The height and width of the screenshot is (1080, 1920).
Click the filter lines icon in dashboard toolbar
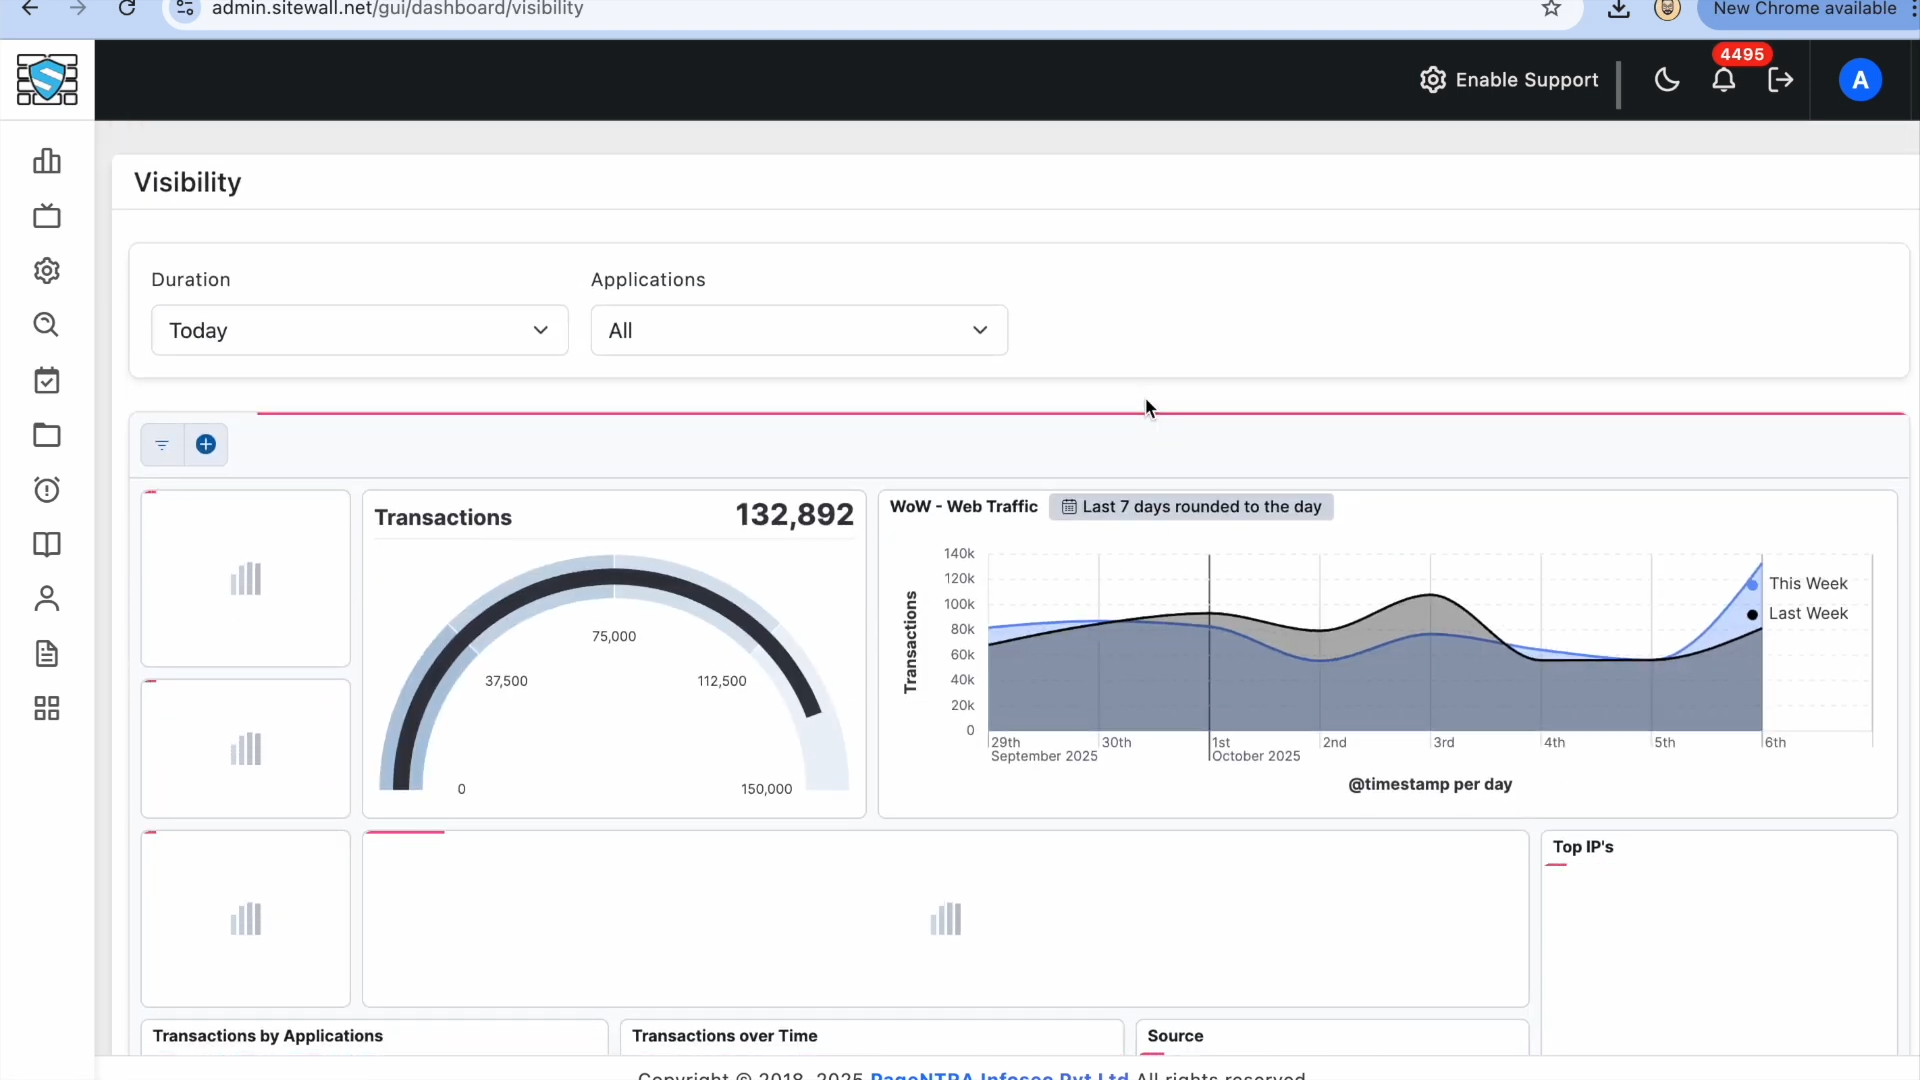pyautogui.click(x=162, y=445)
